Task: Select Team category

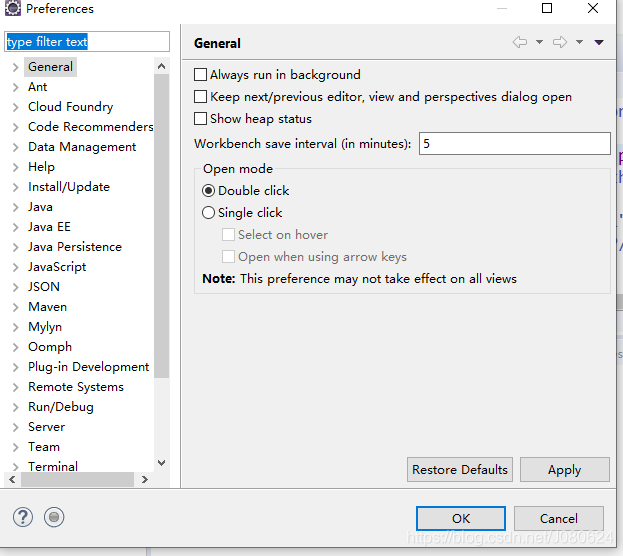Action: (44, 447)
